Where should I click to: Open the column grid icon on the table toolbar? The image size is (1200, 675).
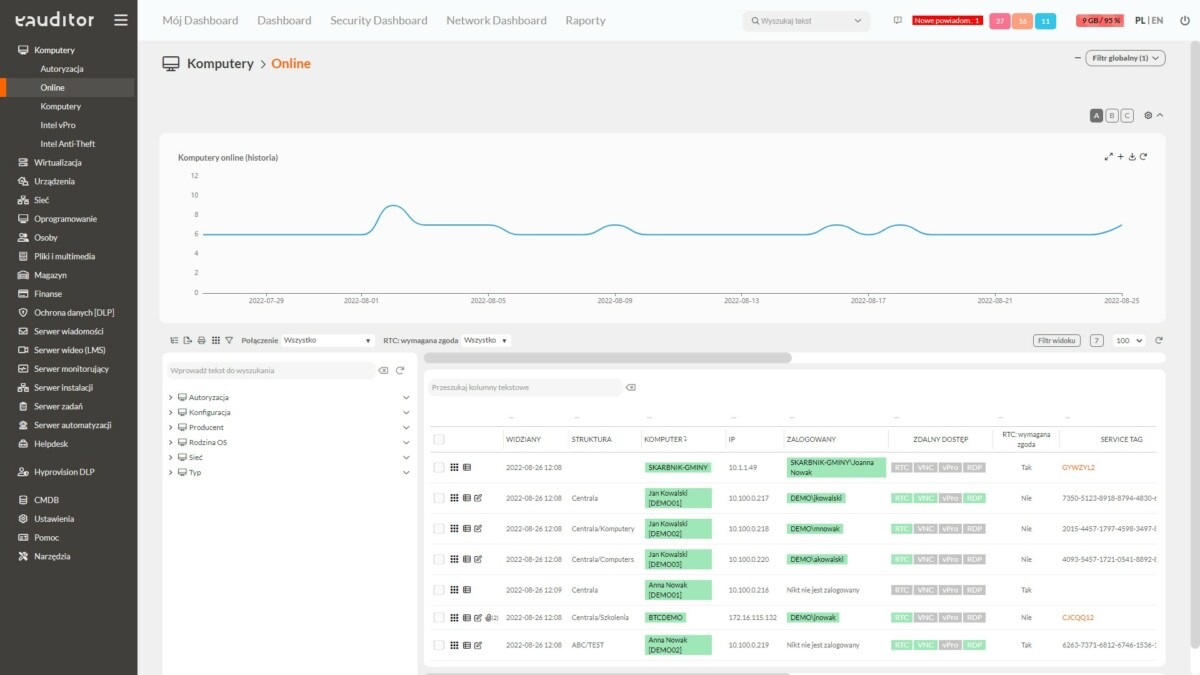coord(215,340)
